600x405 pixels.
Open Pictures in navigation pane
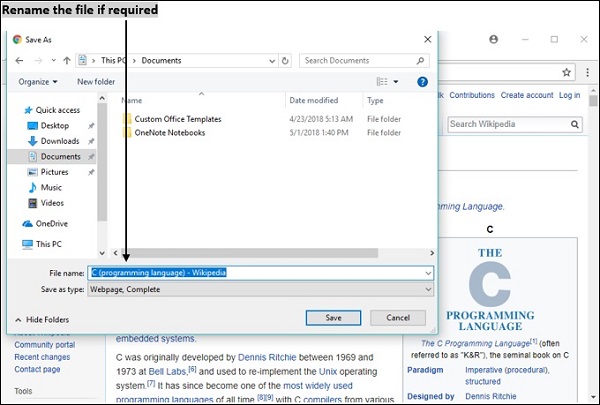coord(48,172)
